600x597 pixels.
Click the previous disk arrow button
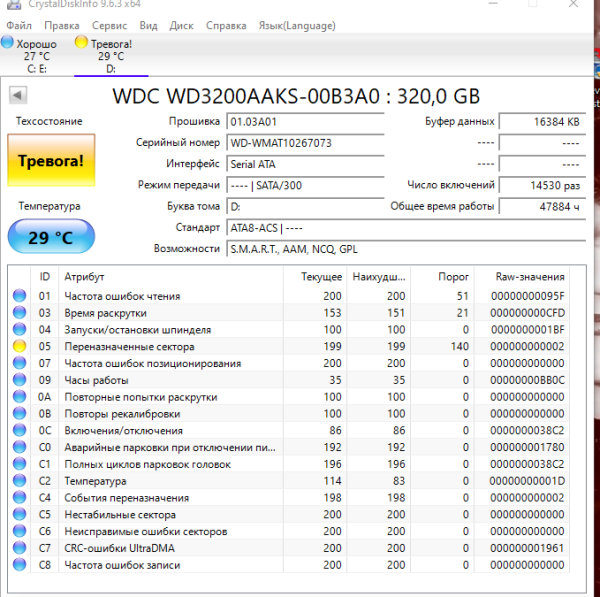[x=17, y=95]
